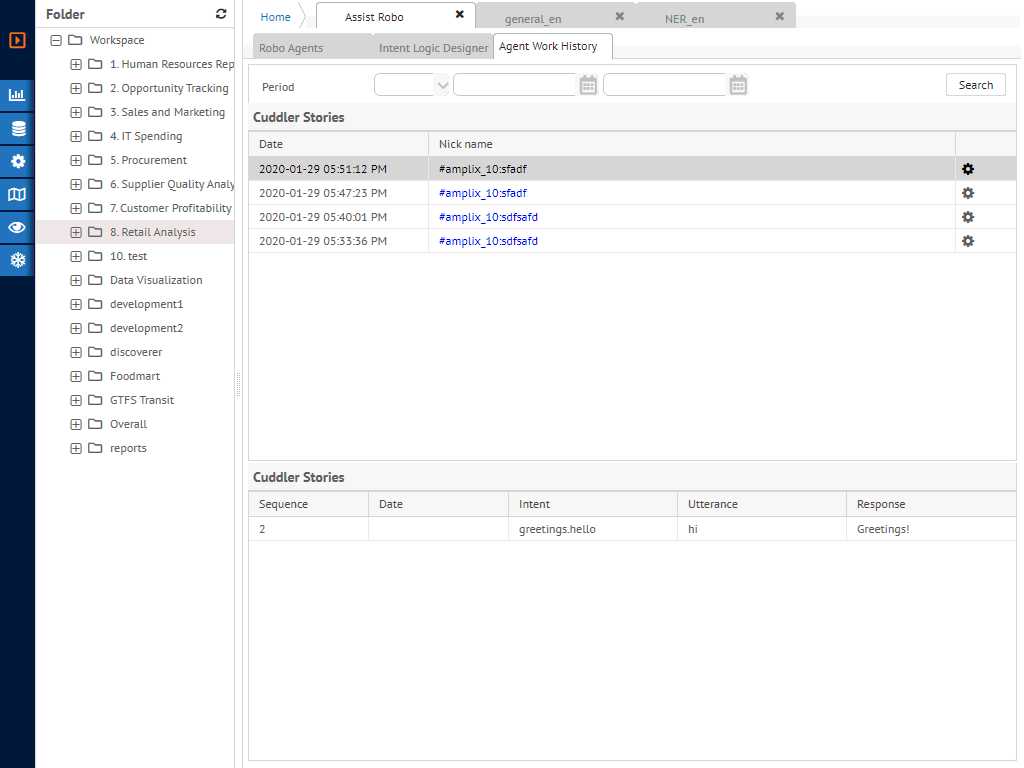The image size is (1024, 768).
Task: Close the general_en tab
Action: (x=620, y=16)
